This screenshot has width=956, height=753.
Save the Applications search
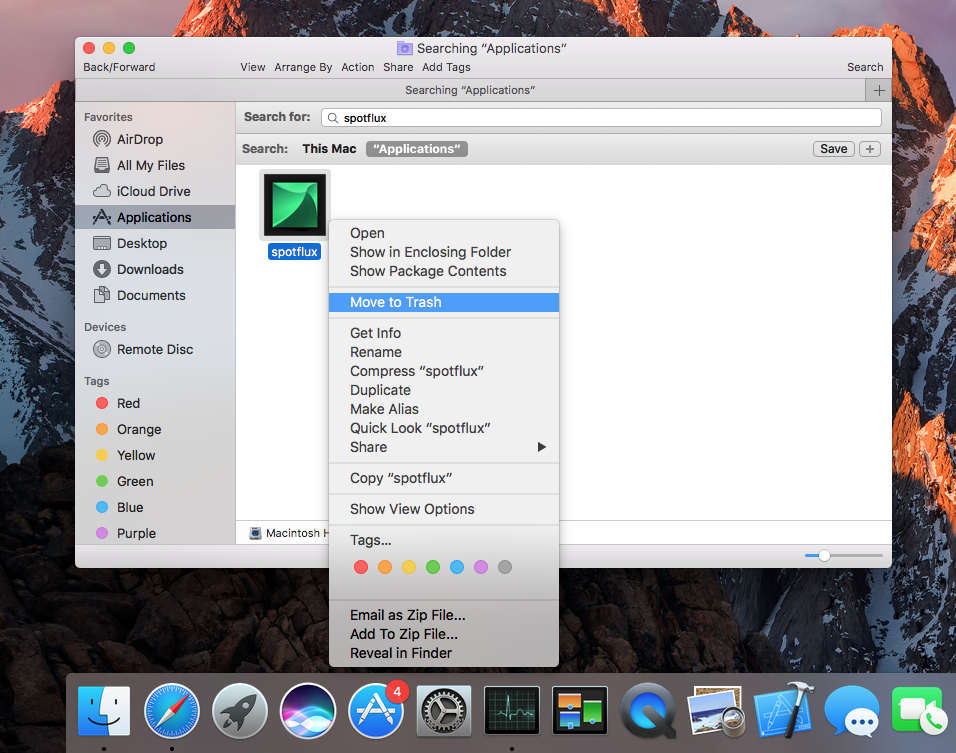833,147
